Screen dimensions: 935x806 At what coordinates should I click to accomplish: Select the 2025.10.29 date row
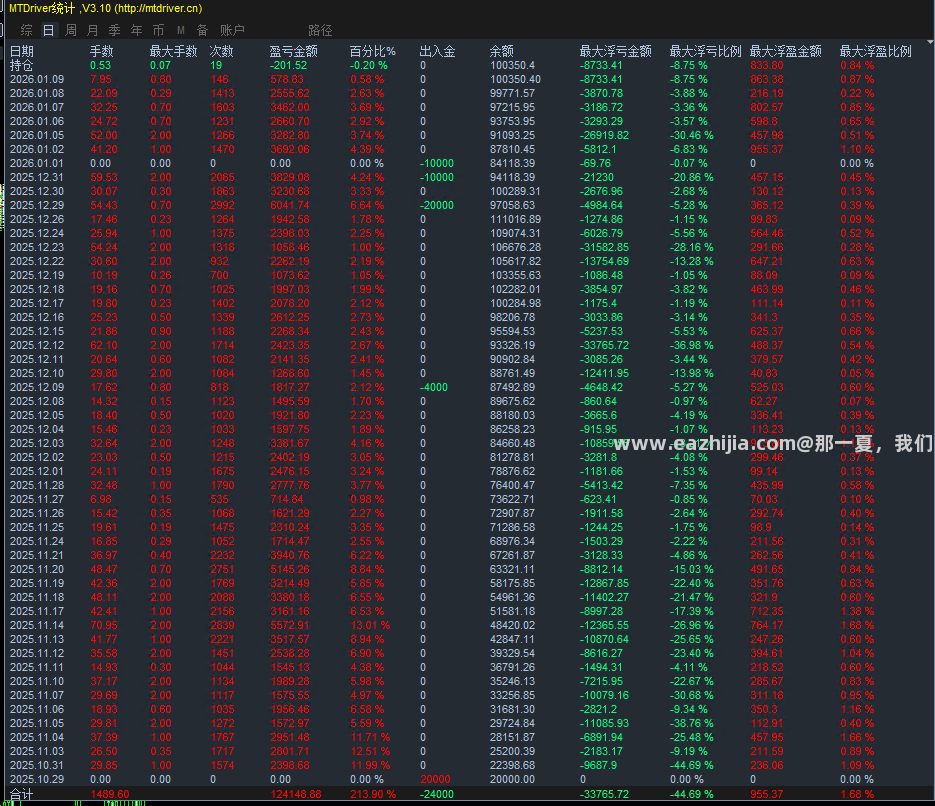pyautogui.click(x=37, y=779)
